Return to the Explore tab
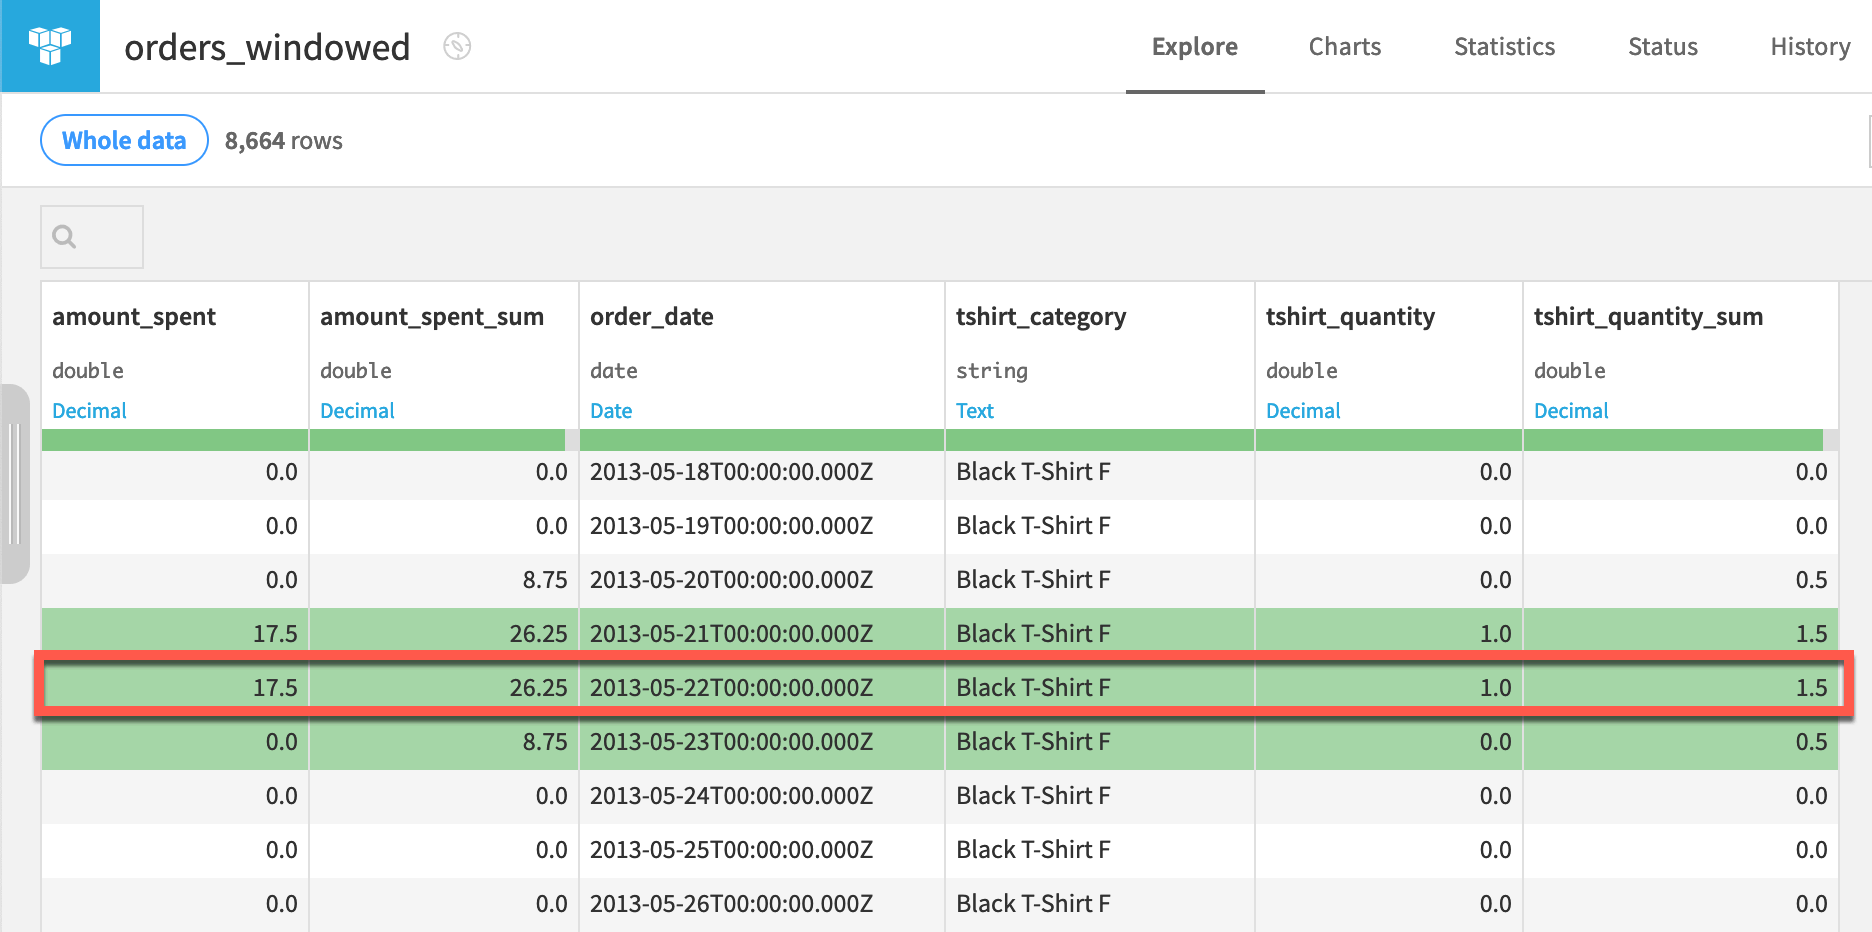 click(x=1194, y=46)
